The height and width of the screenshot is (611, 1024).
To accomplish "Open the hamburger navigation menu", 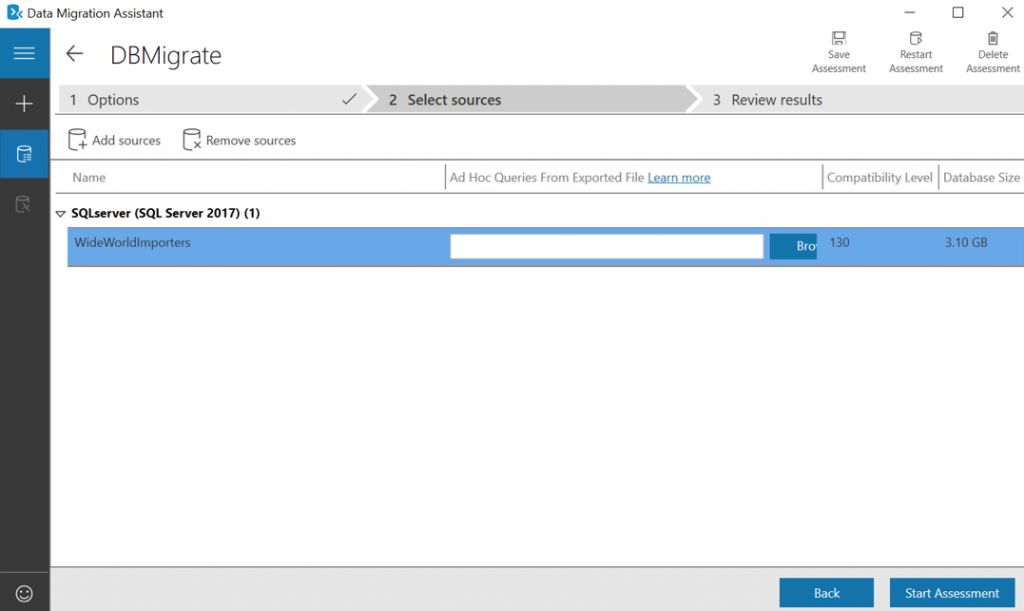I will [x=23, y=53].
